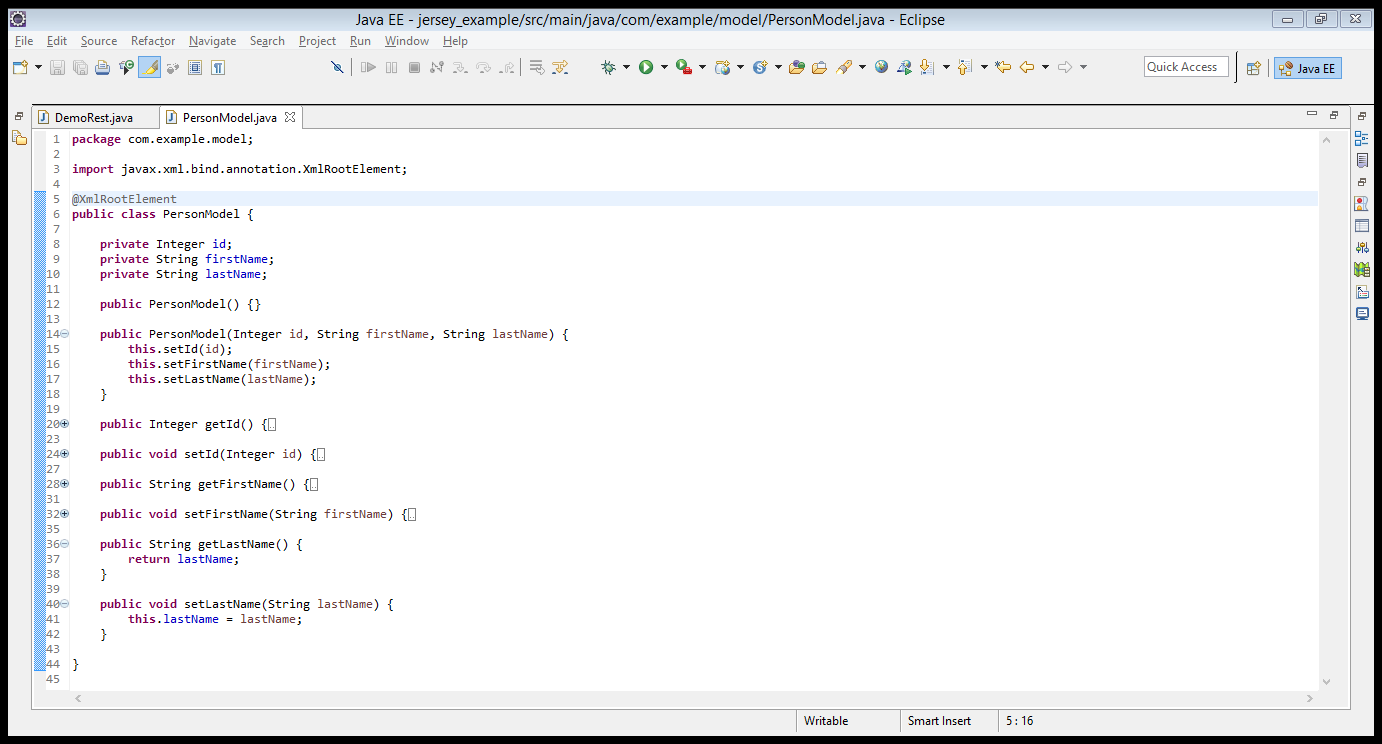Screen dimensions: 1382x744
Task: Open the Source menu
Action: click(x=99, y=41)
